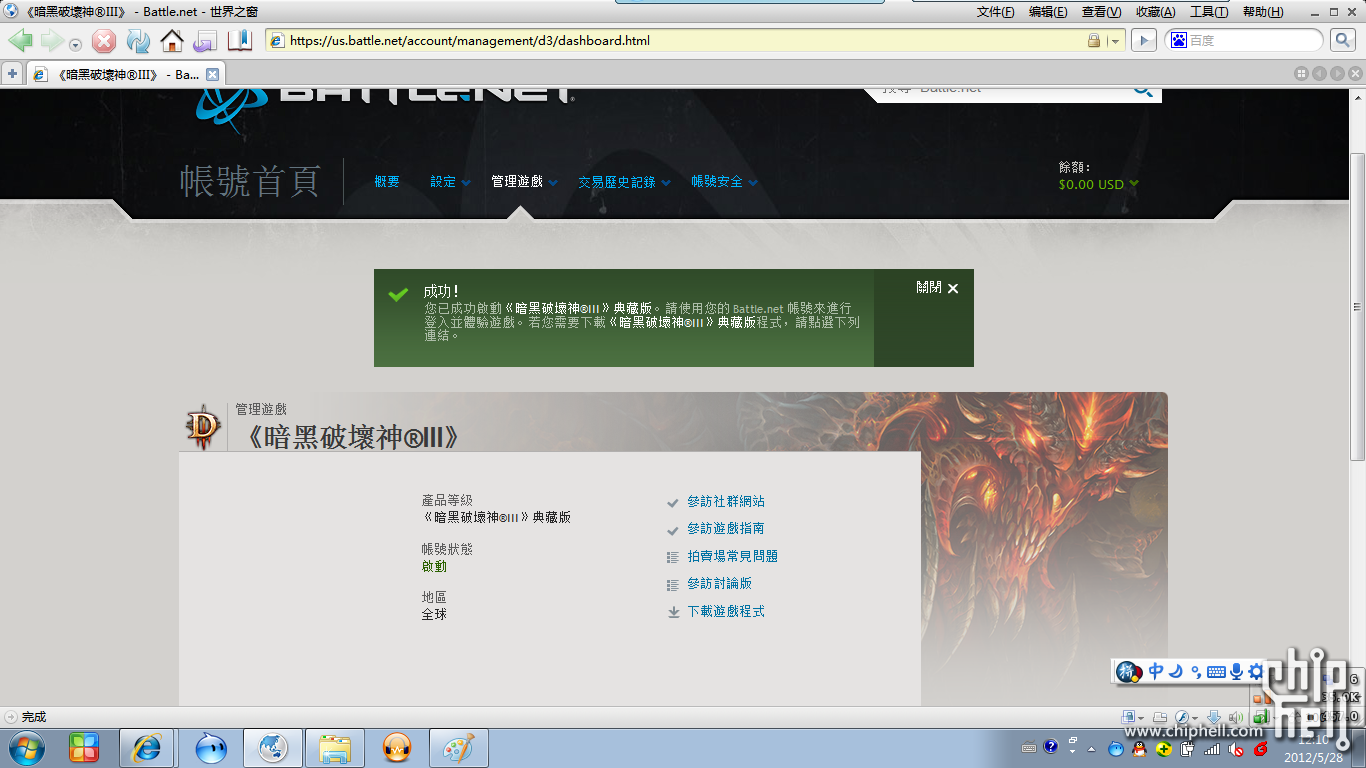1366x768 pixels.
Task: Toggle the IME punctuation mode icon
Action: click(1196, 672)
